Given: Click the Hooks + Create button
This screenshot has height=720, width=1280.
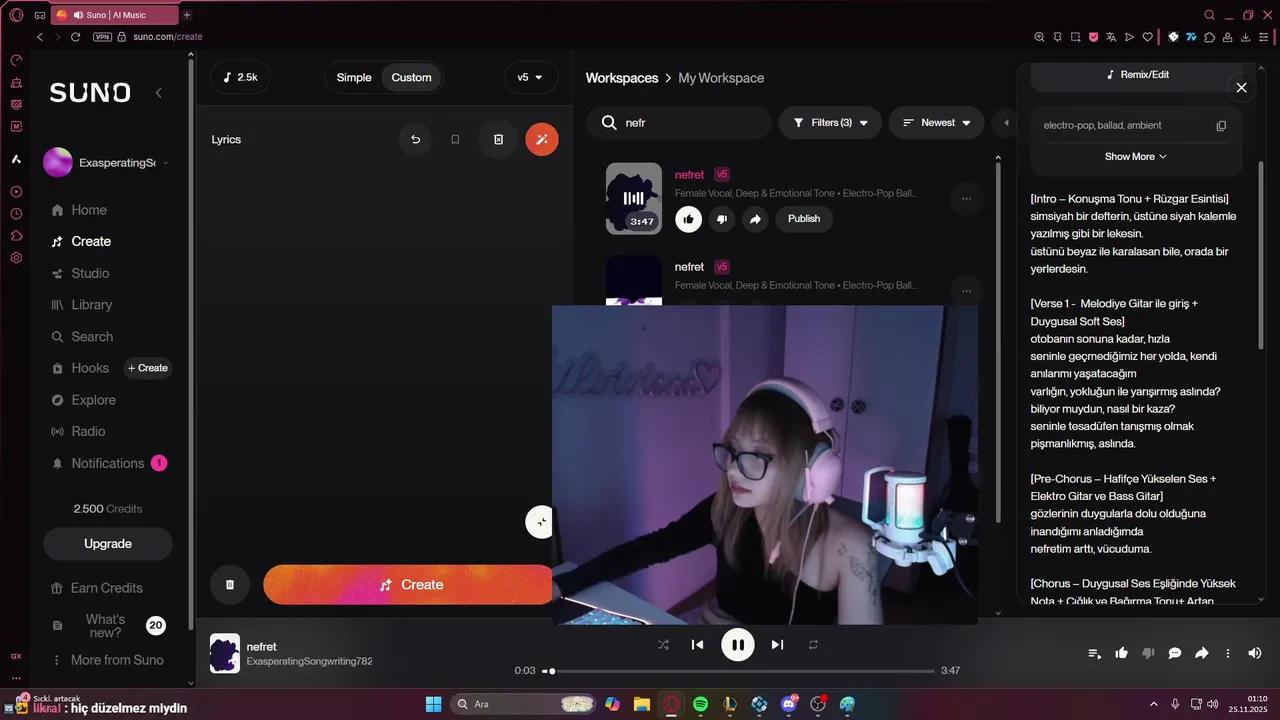Looking at the screenshot, I should pos(148,368).
